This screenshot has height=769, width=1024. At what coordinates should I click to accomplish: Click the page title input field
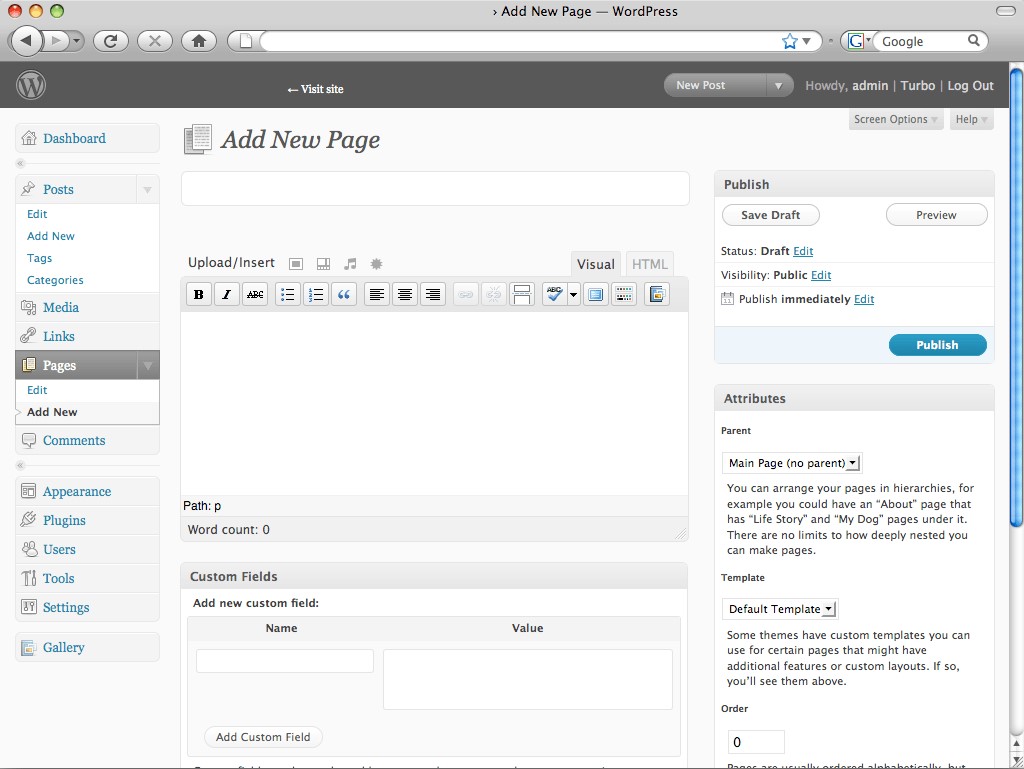point(435,189)
